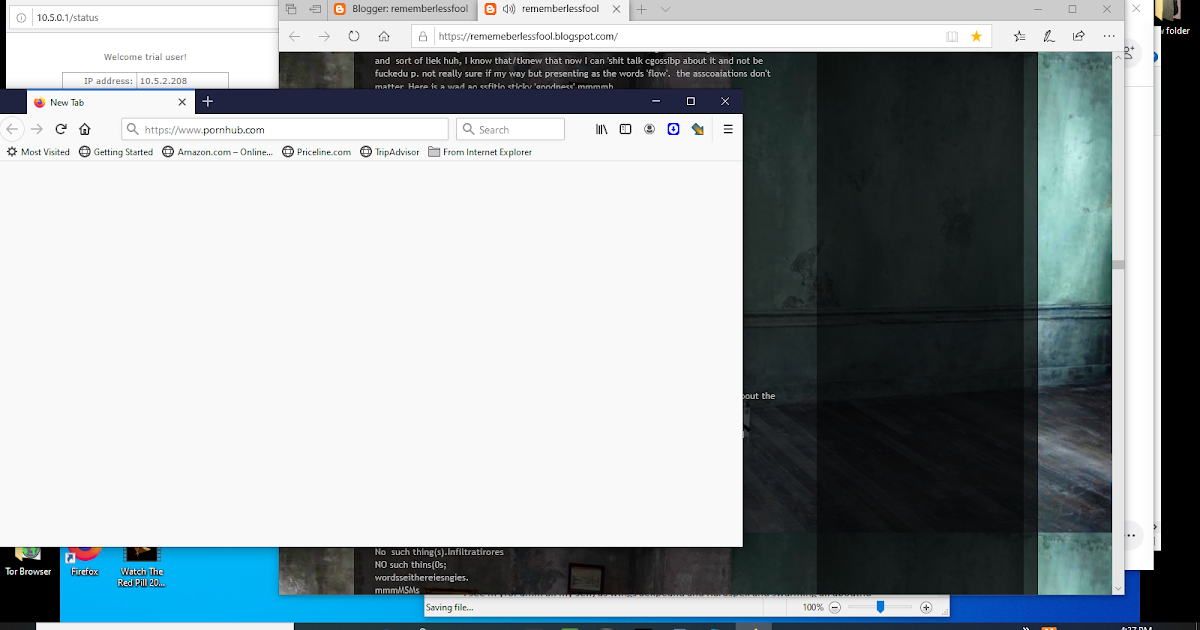Open Most Visited bookmarks folder
This screenshot has height=630, width=1200.
tap(38, 152)
